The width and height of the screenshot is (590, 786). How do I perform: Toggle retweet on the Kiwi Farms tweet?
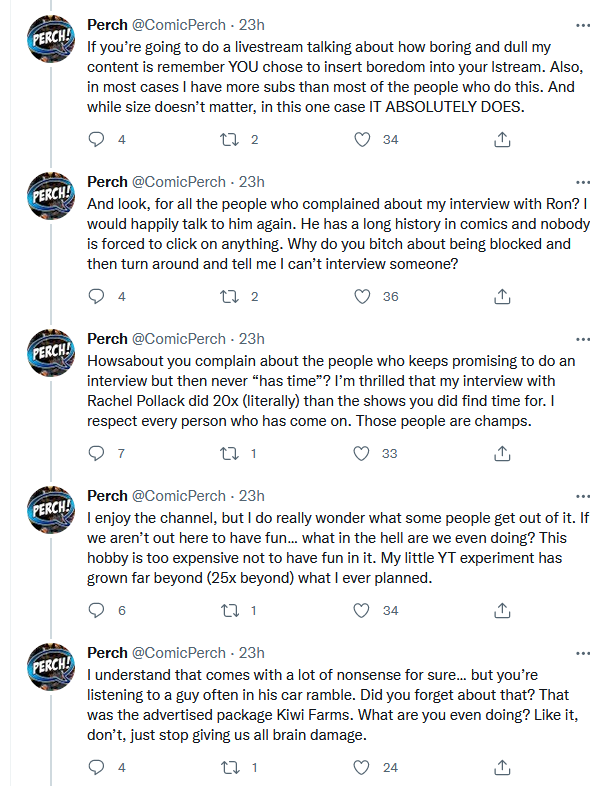point(230,767)
